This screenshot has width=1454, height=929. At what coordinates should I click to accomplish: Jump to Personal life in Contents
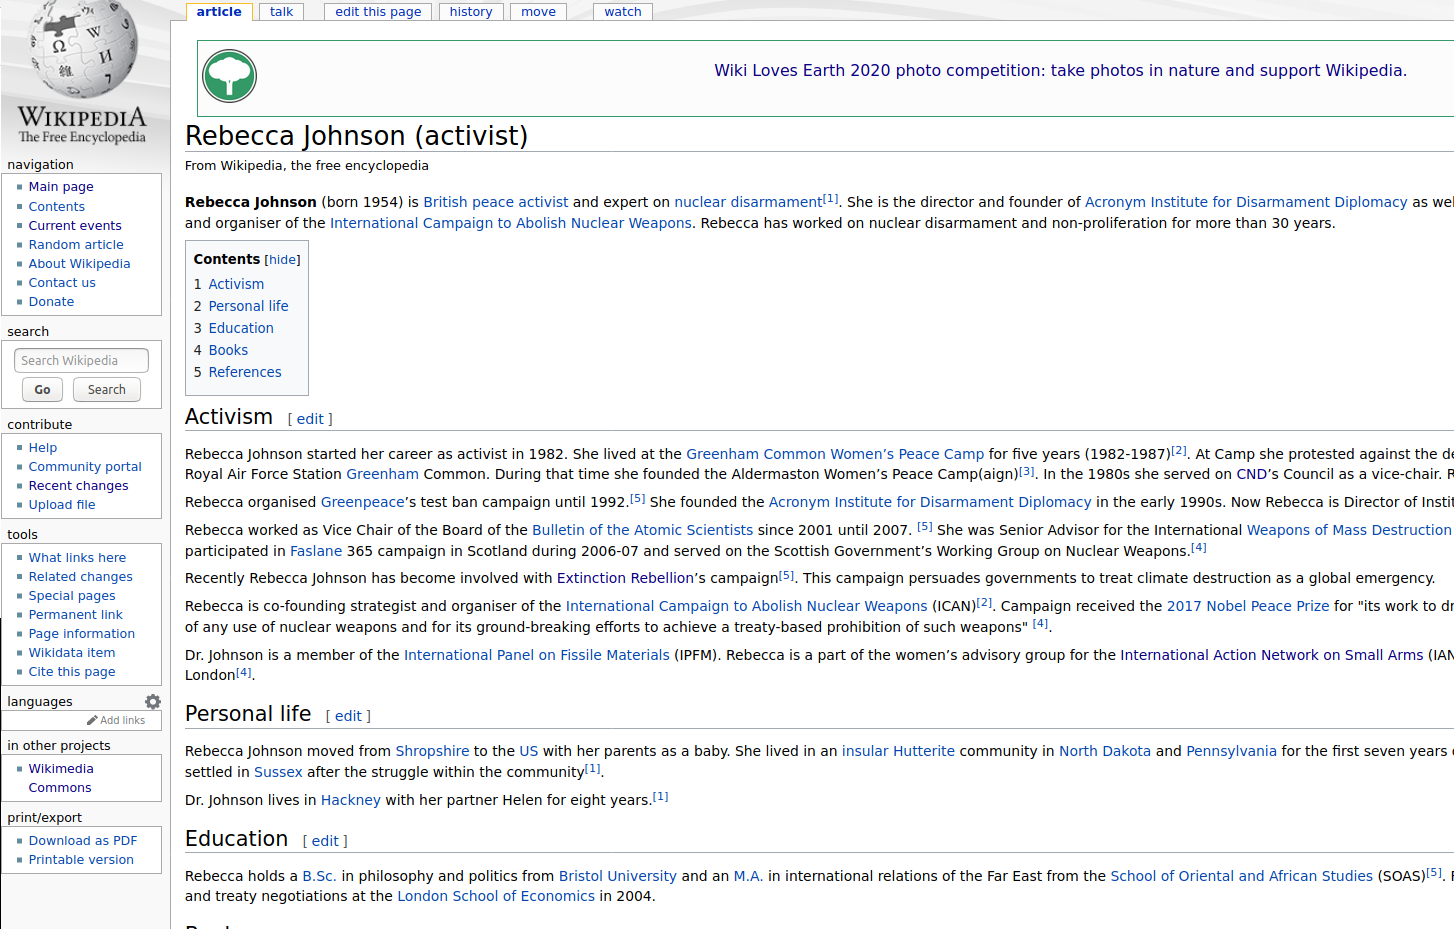[x=248, y=306]
